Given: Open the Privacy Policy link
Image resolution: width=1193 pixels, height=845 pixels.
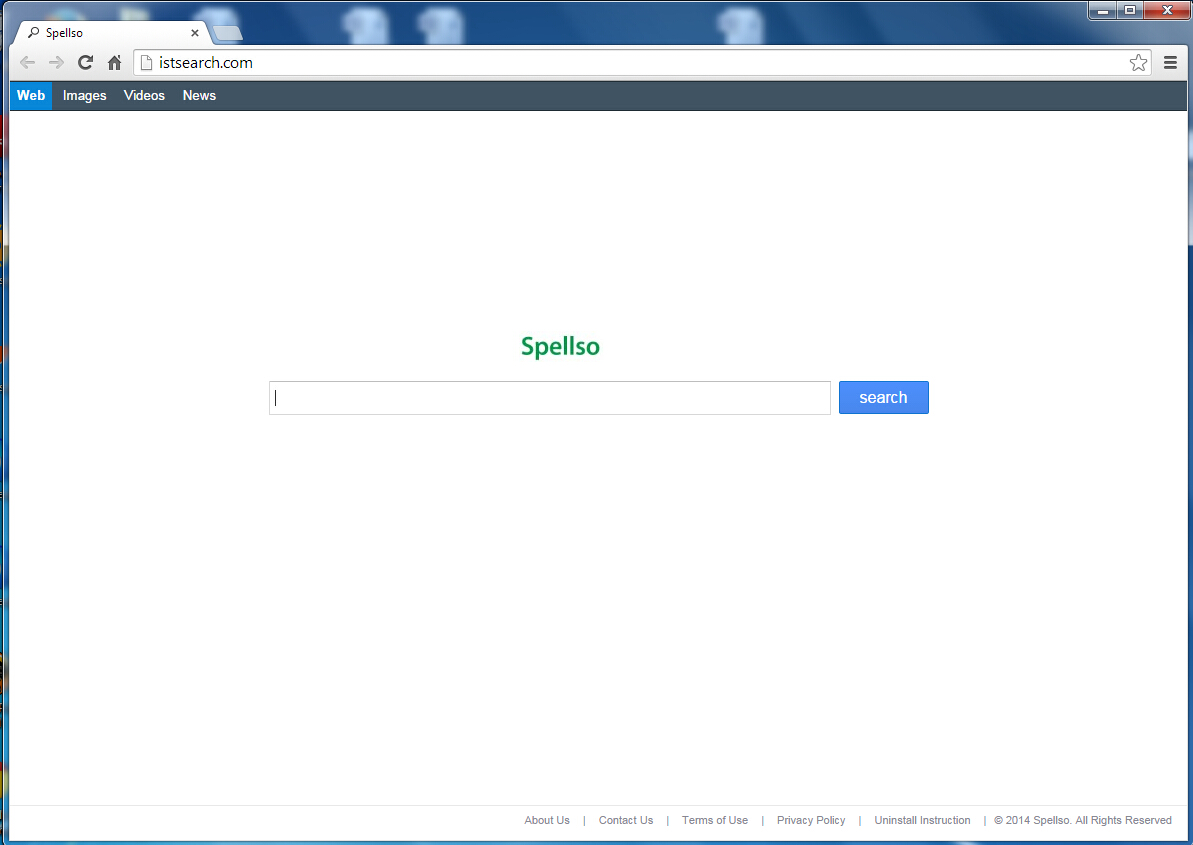Looking at the screenshot, I should click(x=811, y=820).
